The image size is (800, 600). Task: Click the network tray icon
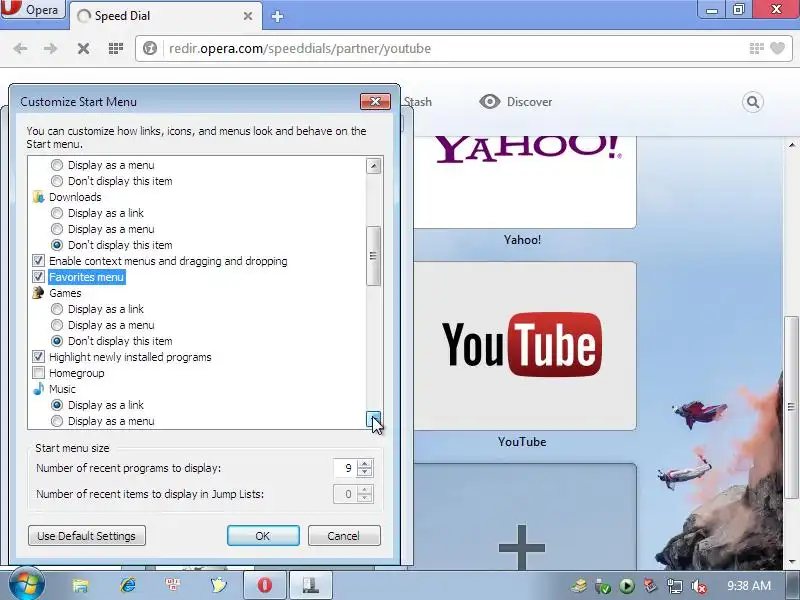674,586
